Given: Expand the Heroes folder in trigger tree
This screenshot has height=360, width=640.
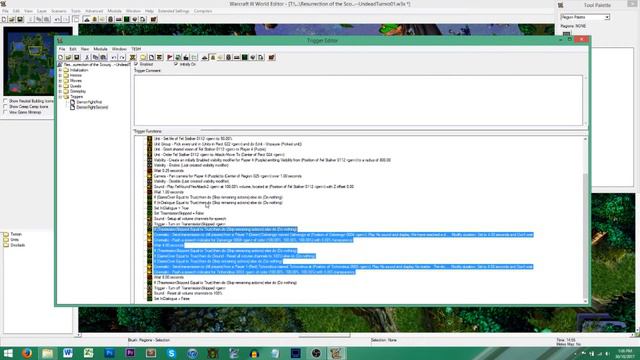Looking at the screenshot, I should [60, 76].
